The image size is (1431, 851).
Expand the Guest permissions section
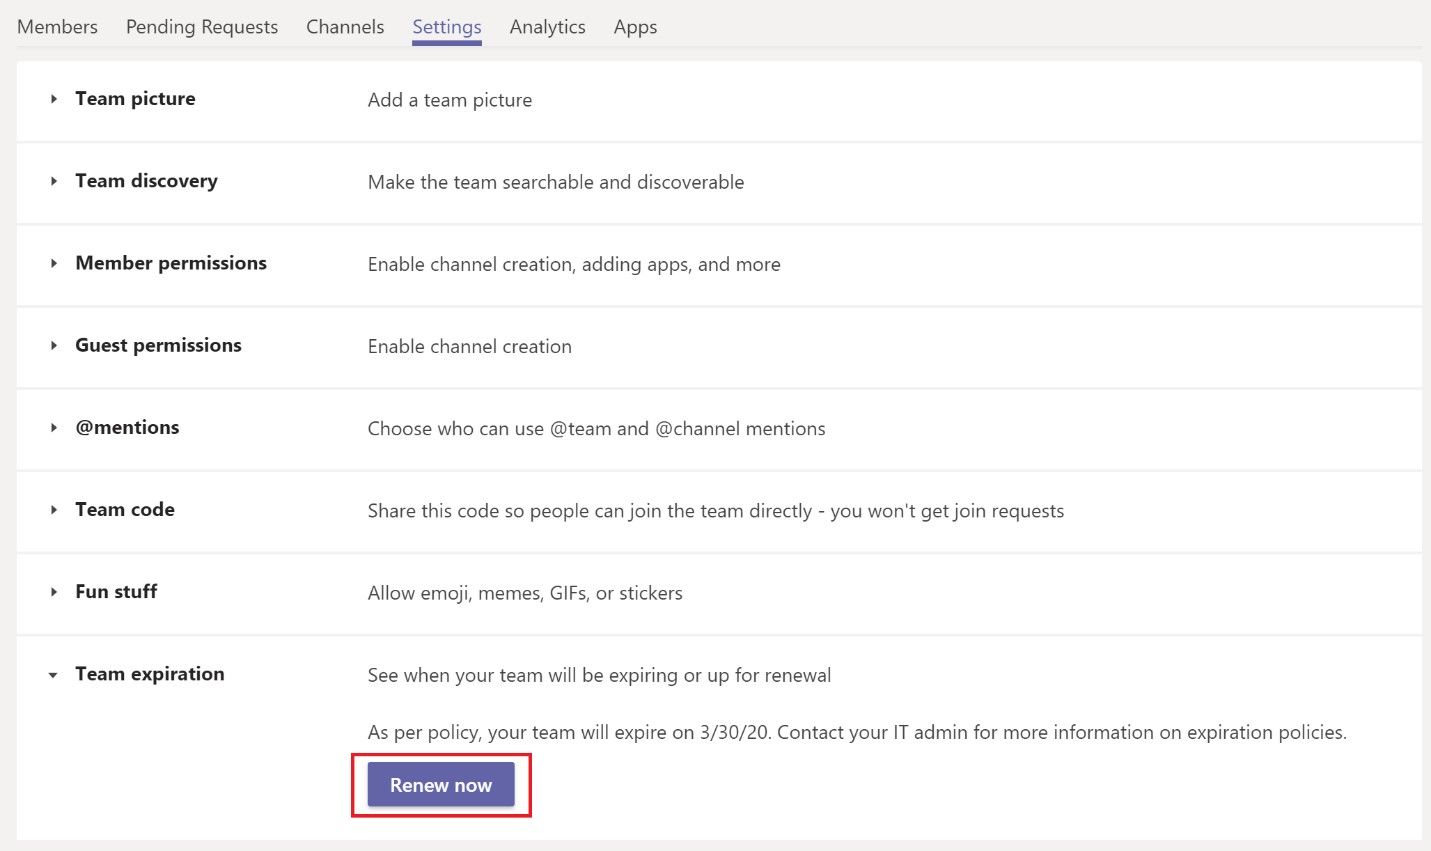tap(54, 346)
